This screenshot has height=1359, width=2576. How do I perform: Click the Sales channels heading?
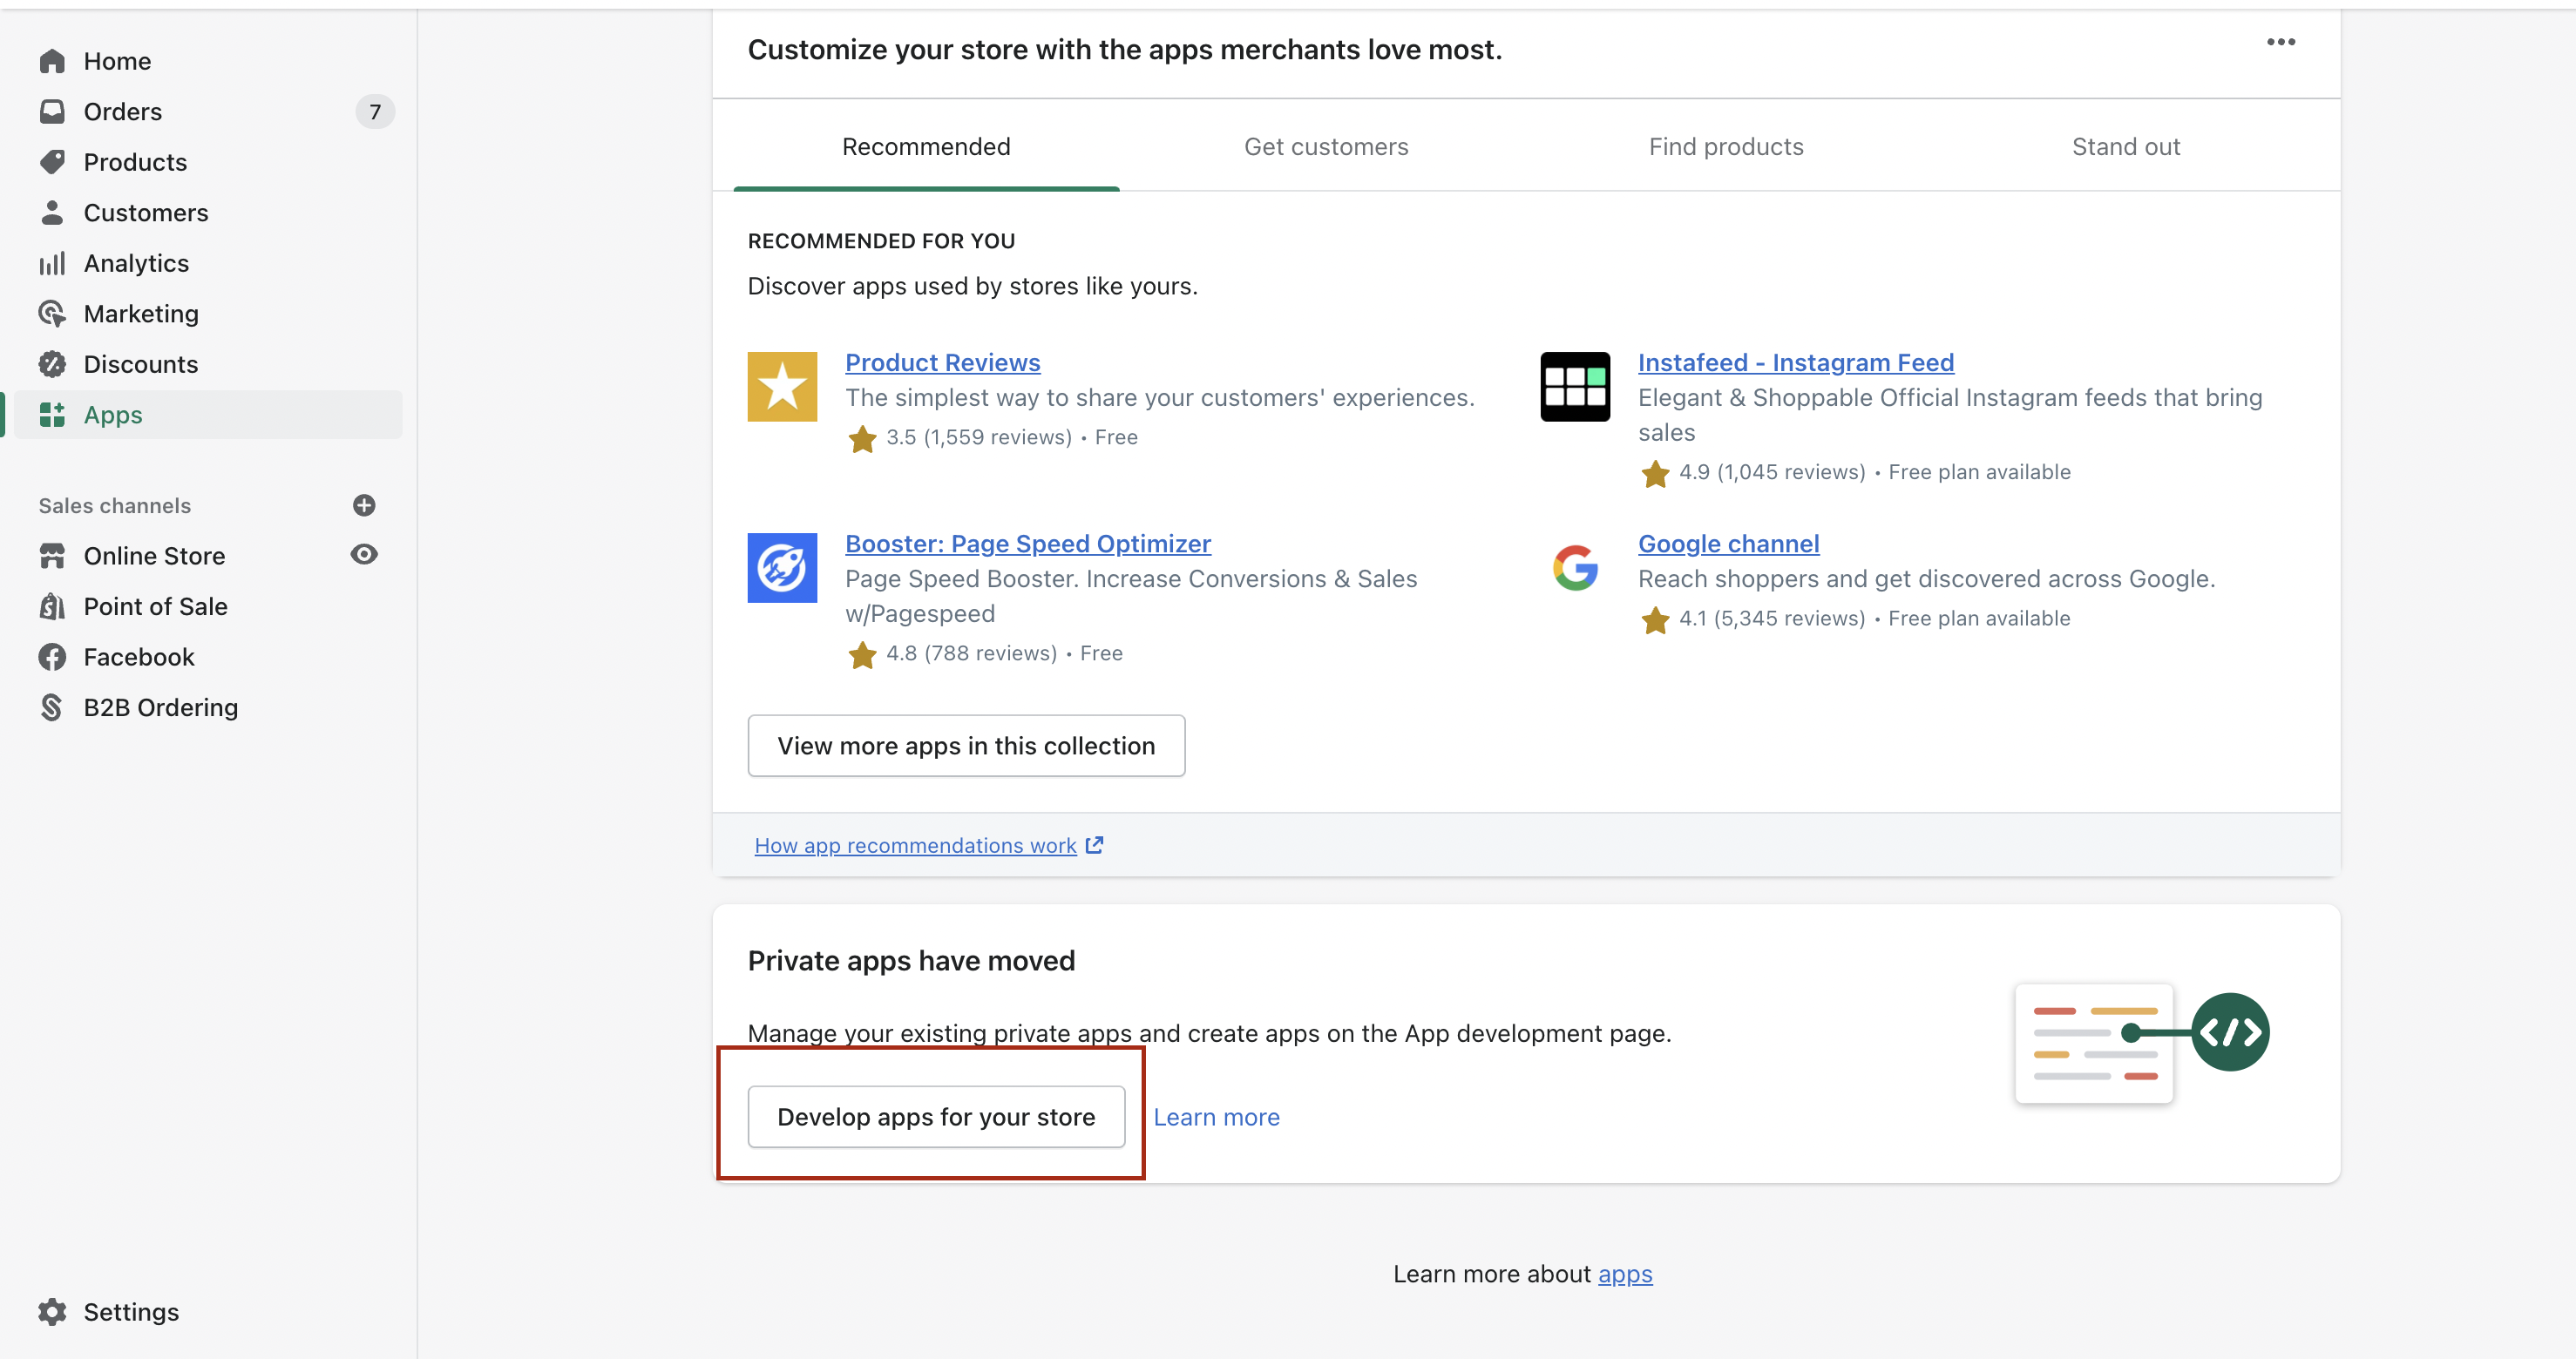[x=115, y=505]
